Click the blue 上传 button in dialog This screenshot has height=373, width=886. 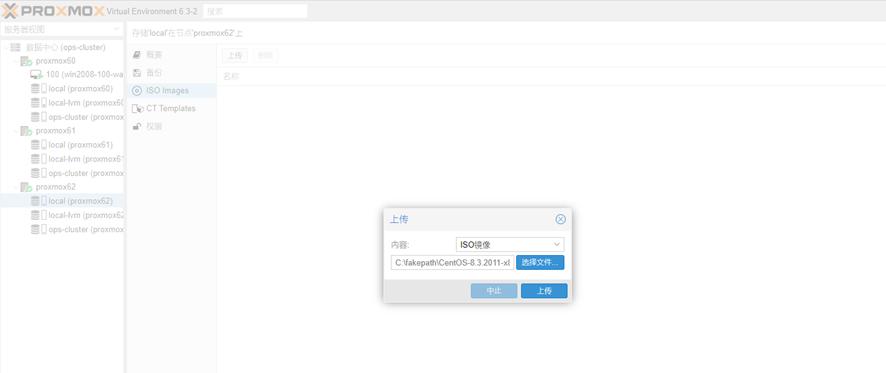click(544, 291)
